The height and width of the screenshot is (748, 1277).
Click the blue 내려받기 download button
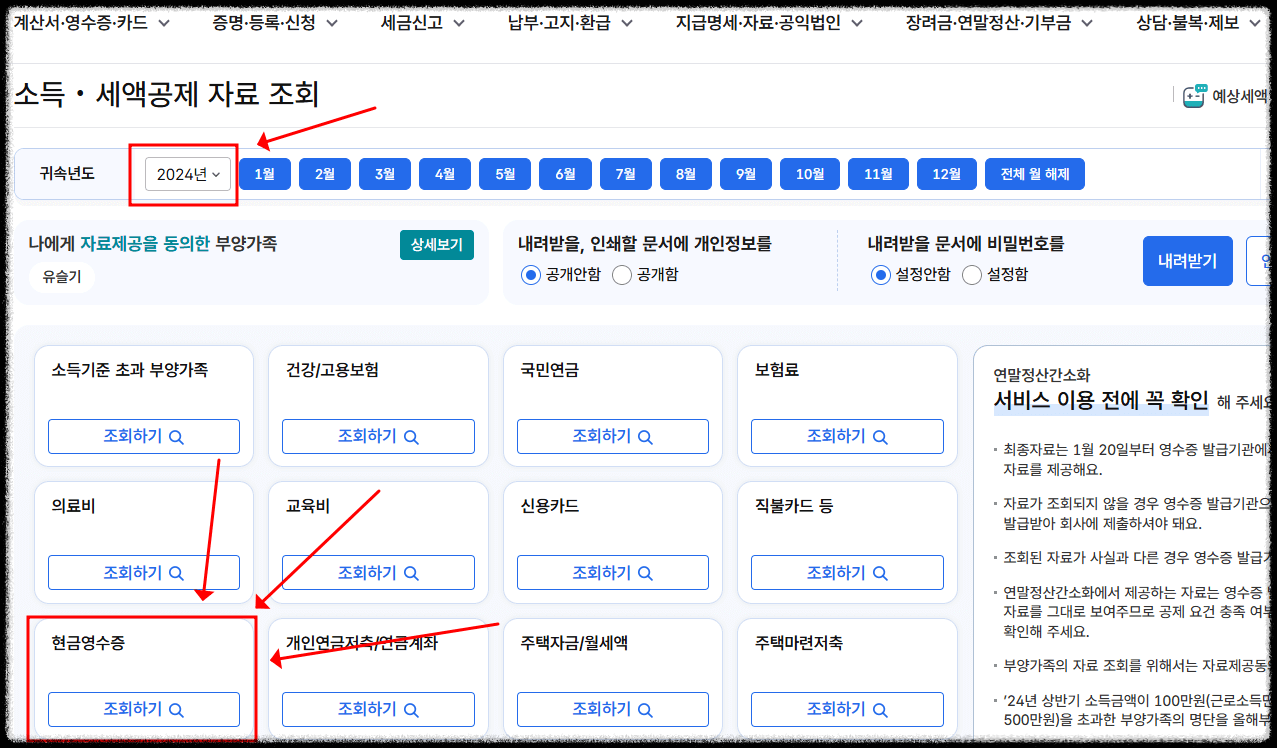(1187, 260)
